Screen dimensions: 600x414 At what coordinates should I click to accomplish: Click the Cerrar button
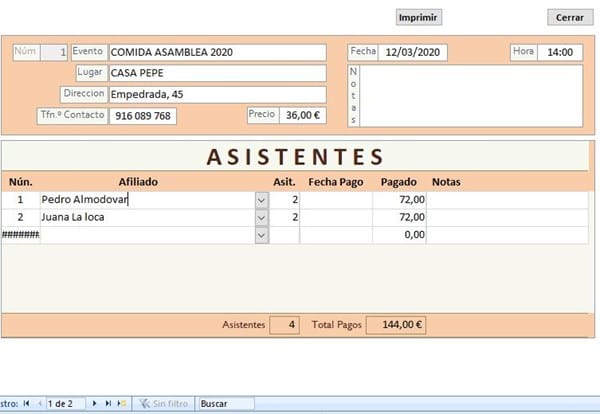(570, 18)
